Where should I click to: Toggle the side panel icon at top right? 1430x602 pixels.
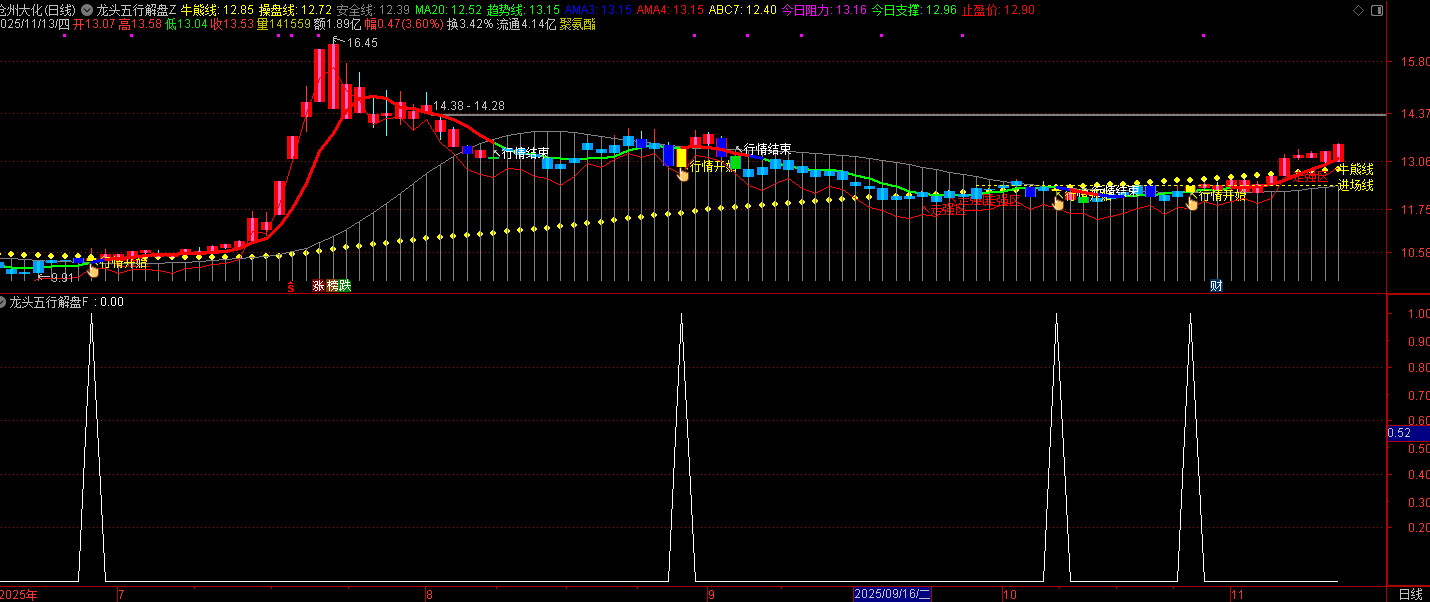[1377, 9]
